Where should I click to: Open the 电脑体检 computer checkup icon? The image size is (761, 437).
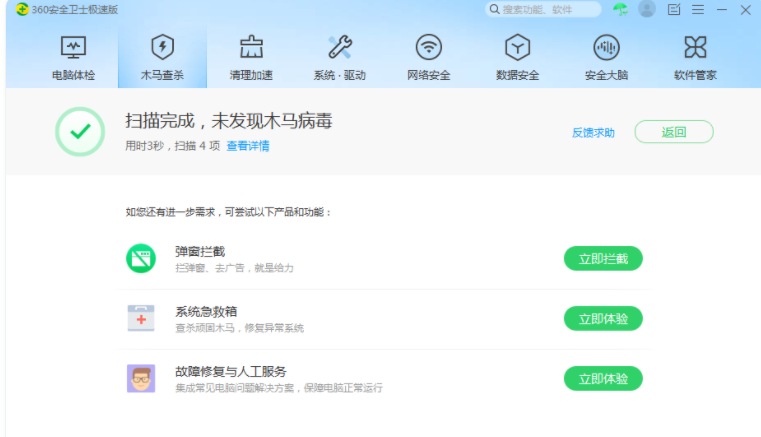(x=73, y=47)
